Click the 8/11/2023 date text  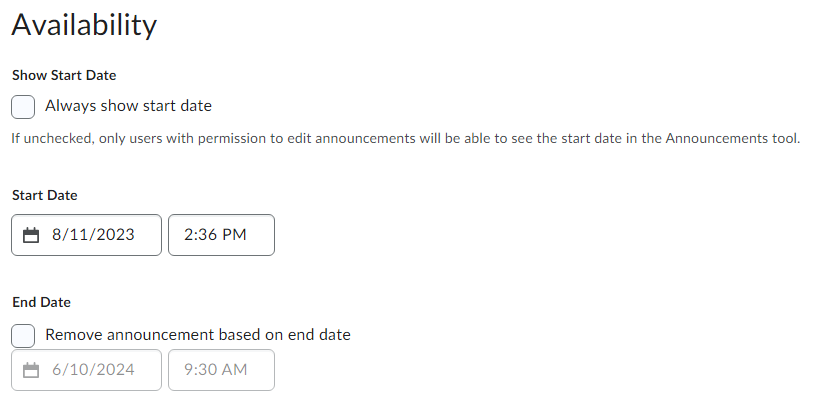pos(93,235)
